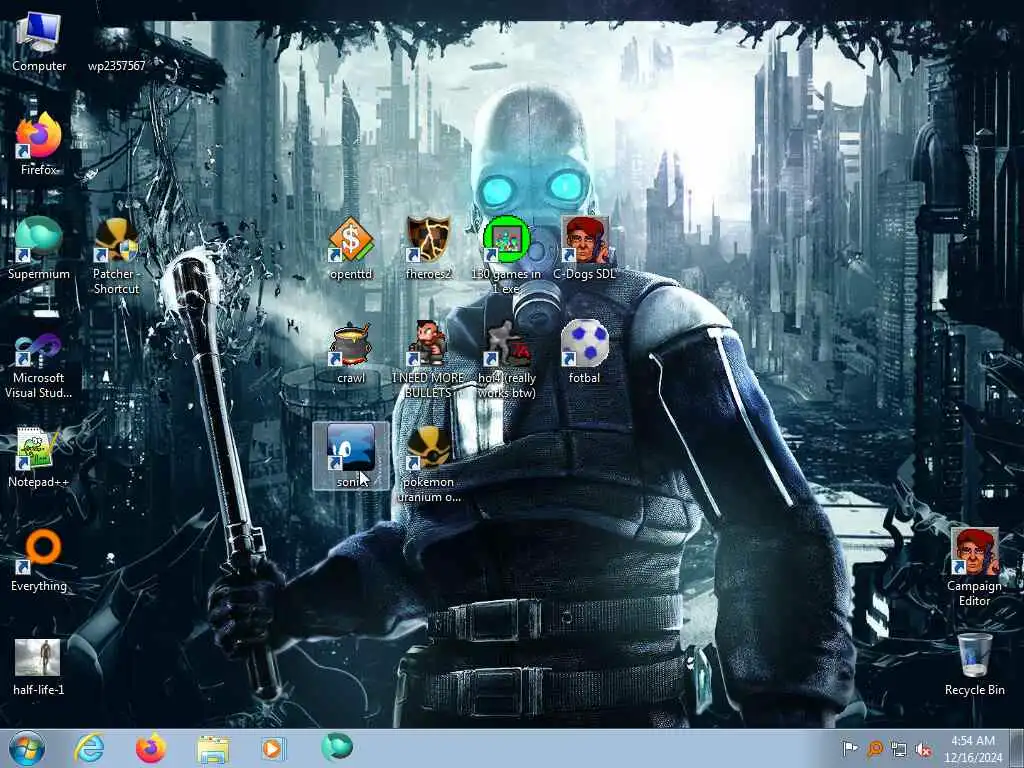The height and width of the screenshot is (768, 1024).
Task: Open the Recycle Bin
Action: (974, 665)
